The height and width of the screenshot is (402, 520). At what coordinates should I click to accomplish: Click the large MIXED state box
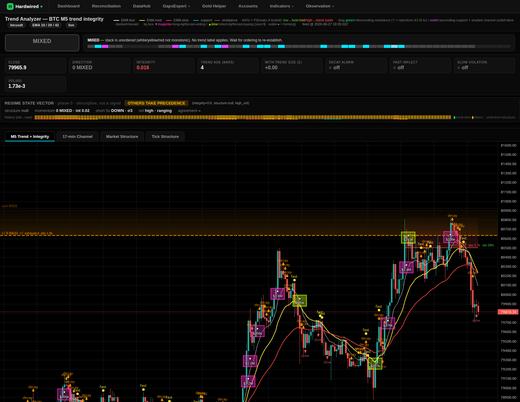(42, 42)
